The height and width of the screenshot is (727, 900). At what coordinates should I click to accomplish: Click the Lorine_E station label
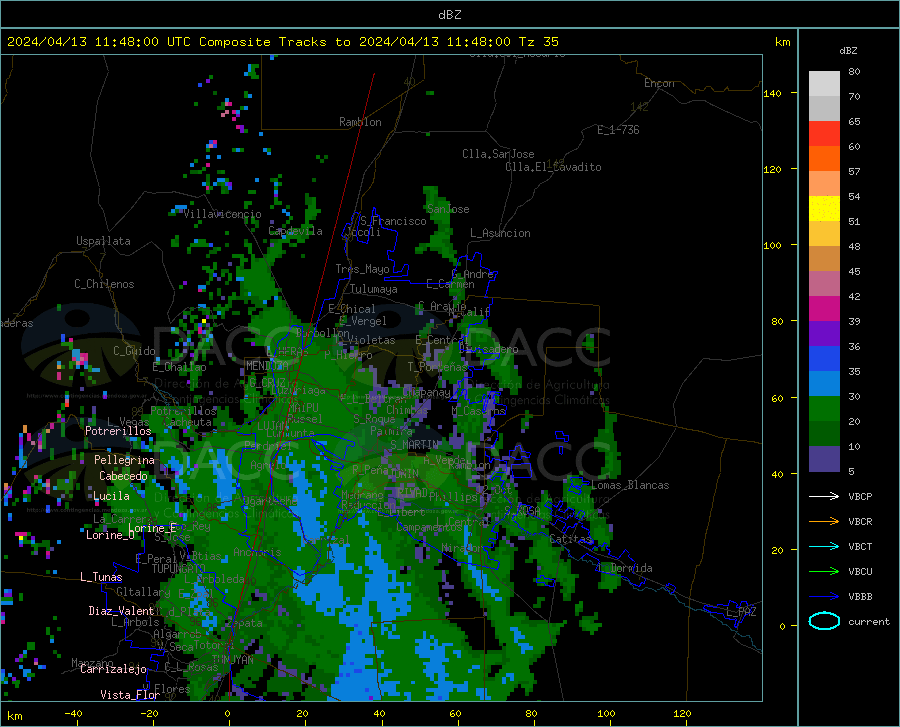pos(152,528)
